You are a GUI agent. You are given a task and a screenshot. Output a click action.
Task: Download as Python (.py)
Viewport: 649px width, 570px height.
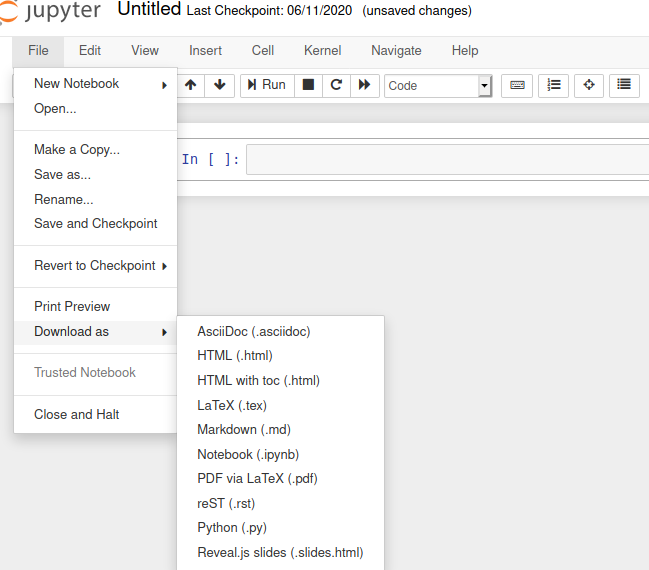tap(281, 528)
